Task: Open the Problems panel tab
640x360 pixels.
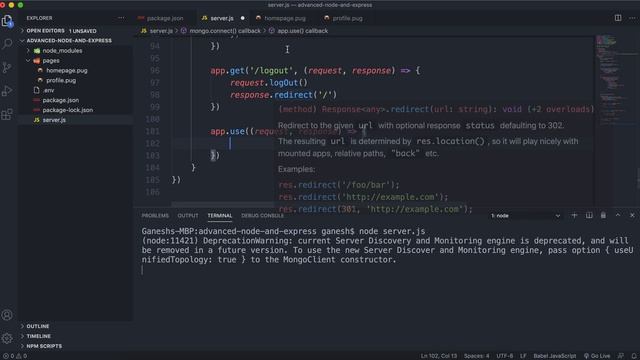Action: [x=155, y=216]
